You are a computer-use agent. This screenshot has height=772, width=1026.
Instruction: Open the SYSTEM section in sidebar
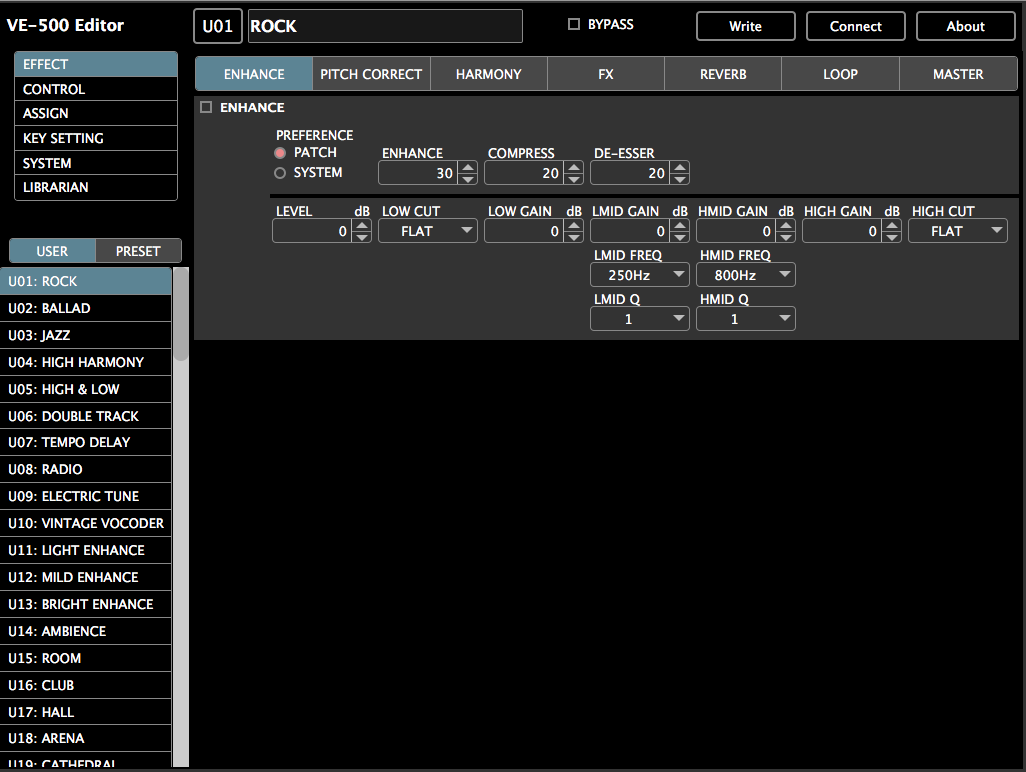pos(96,163)
